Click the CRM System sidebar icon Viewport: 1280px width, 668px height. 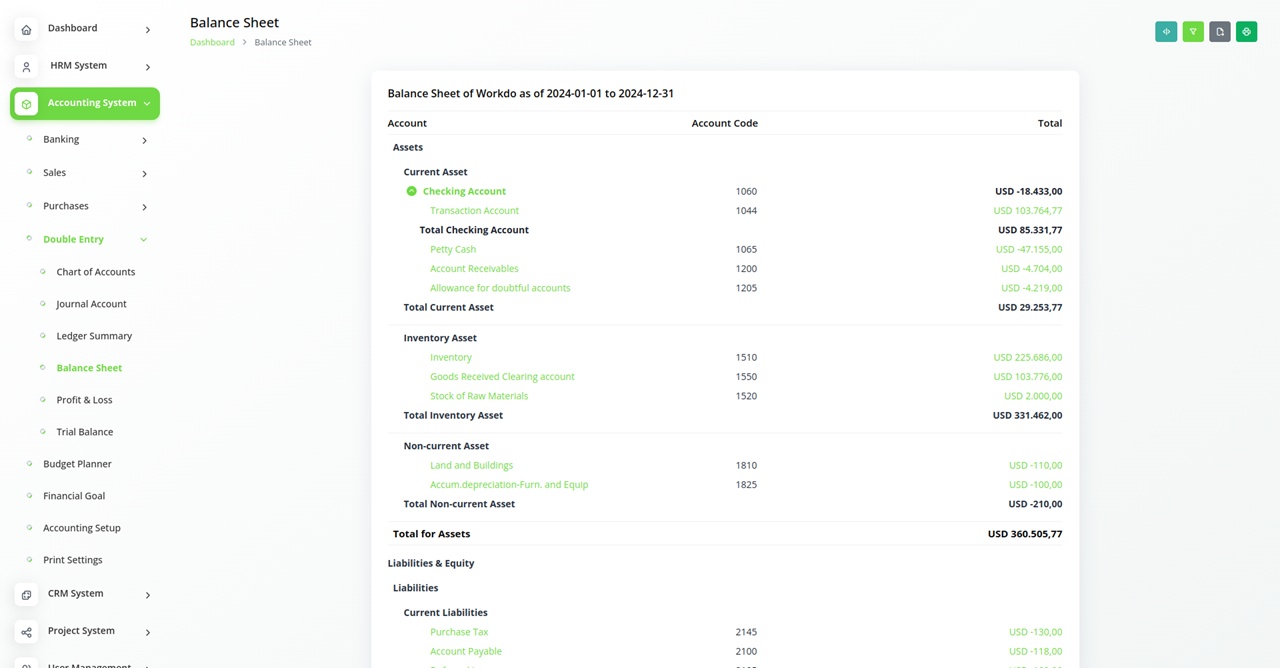(x=27, y=595)
